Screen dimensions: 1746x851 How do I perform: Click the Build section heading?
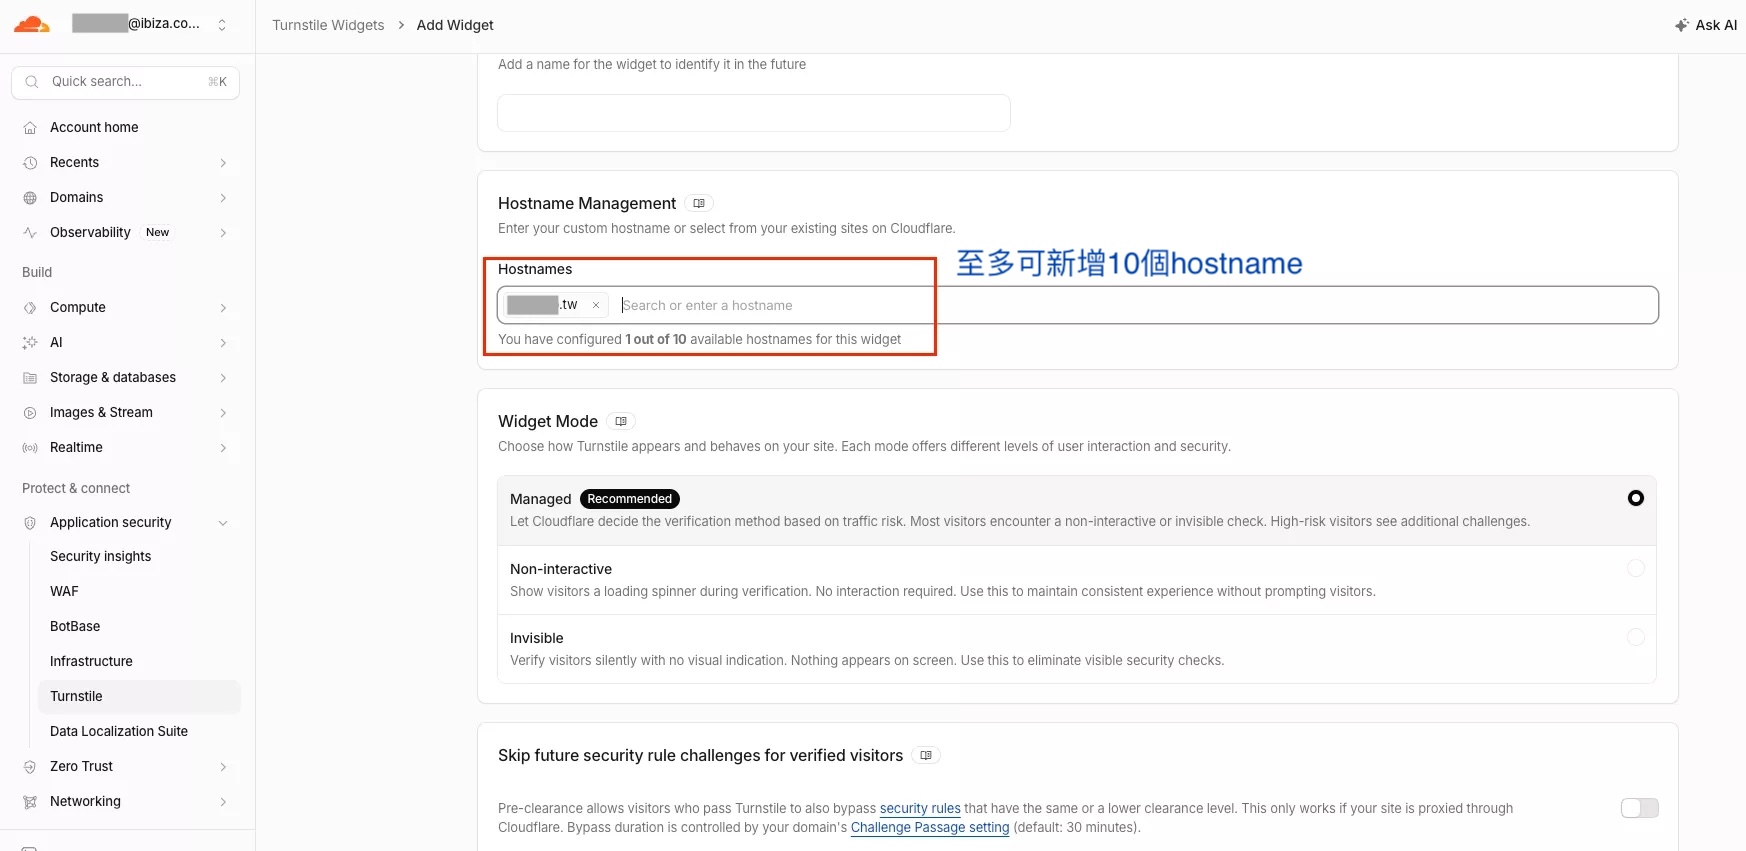tap(37, 273)
